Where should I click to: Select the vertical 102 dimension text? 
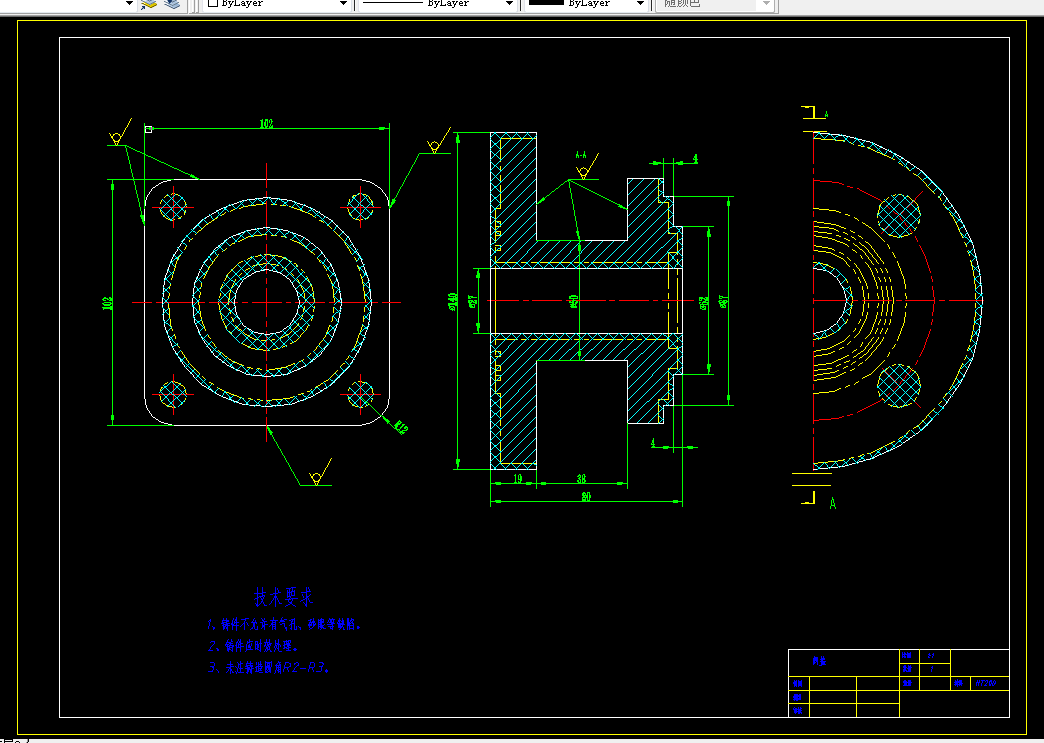click(107, 303)
